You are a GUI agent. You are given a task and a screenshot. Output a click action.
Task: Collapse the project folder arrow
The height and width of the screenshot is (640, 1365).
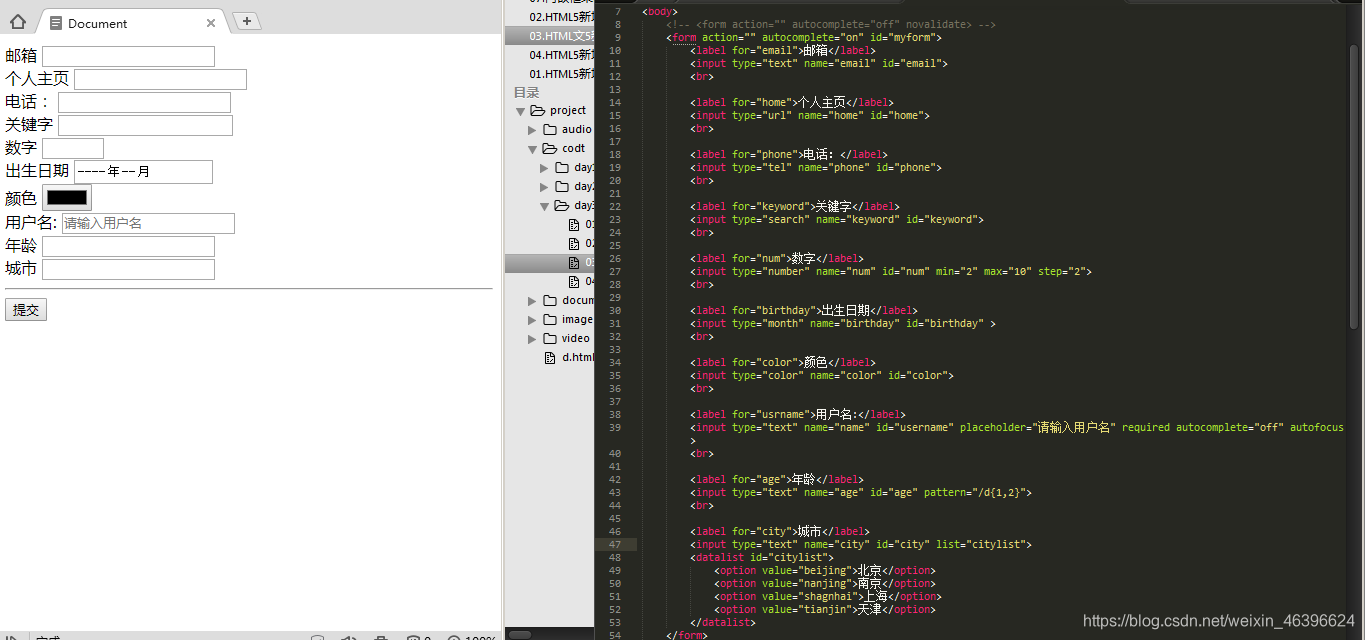521,111
